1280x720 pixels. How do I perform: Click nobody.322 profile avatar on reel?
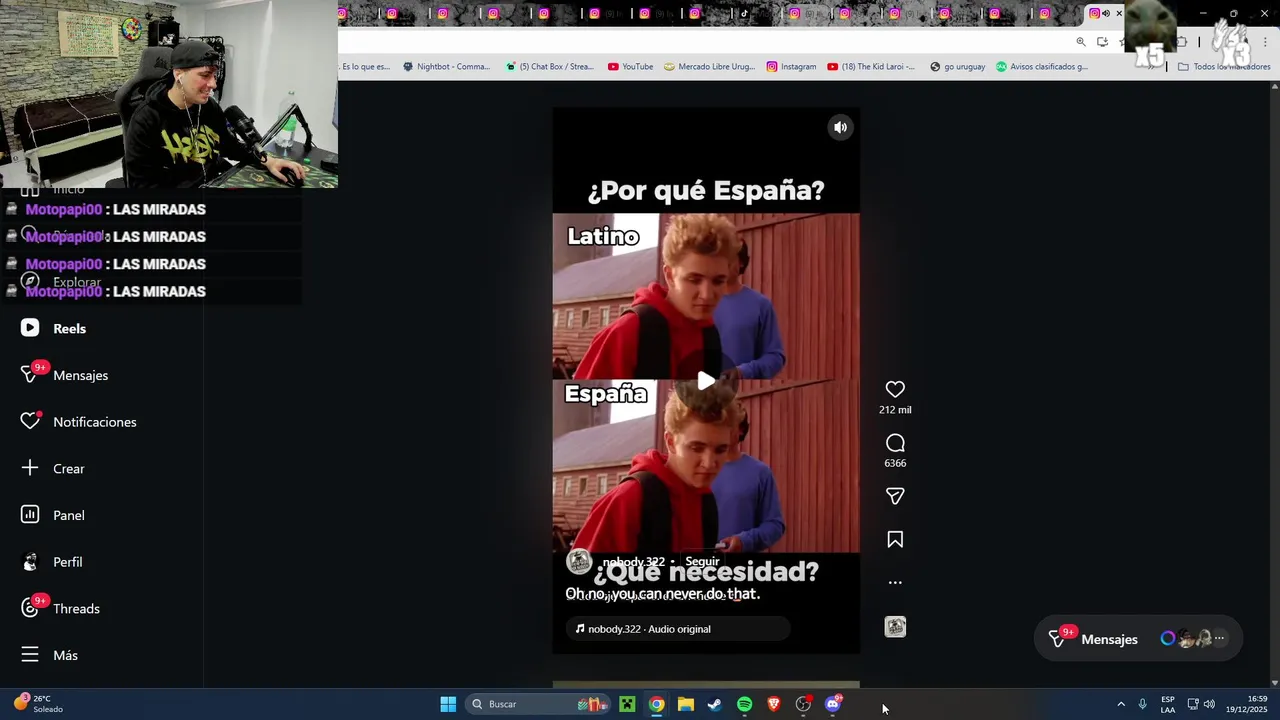click(x=579, y=561)
